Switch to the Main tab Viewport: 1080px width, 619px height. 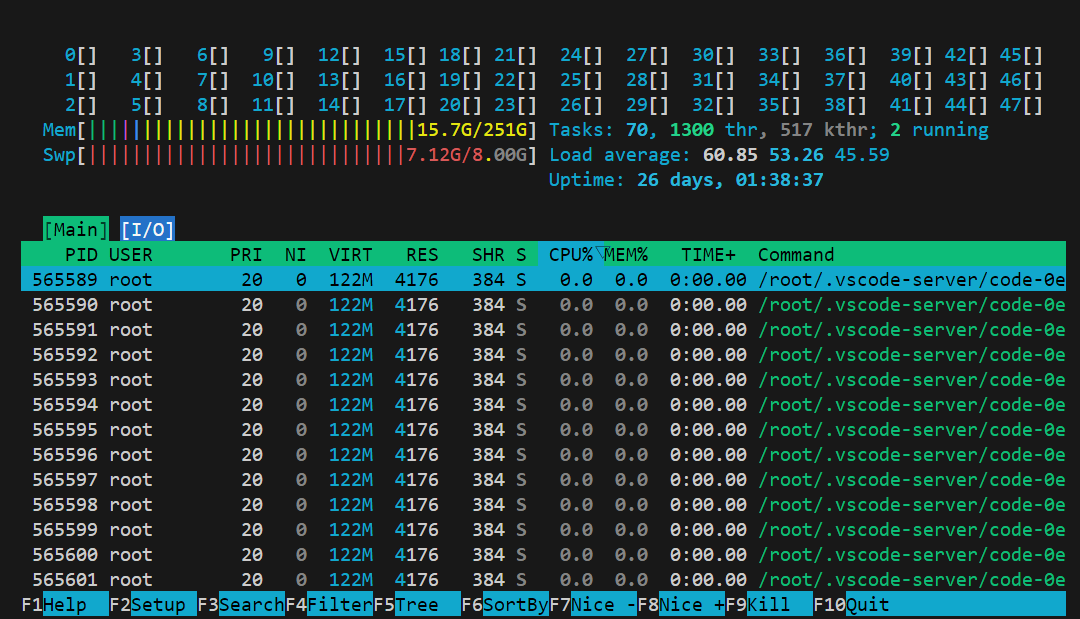pos(76,229)
